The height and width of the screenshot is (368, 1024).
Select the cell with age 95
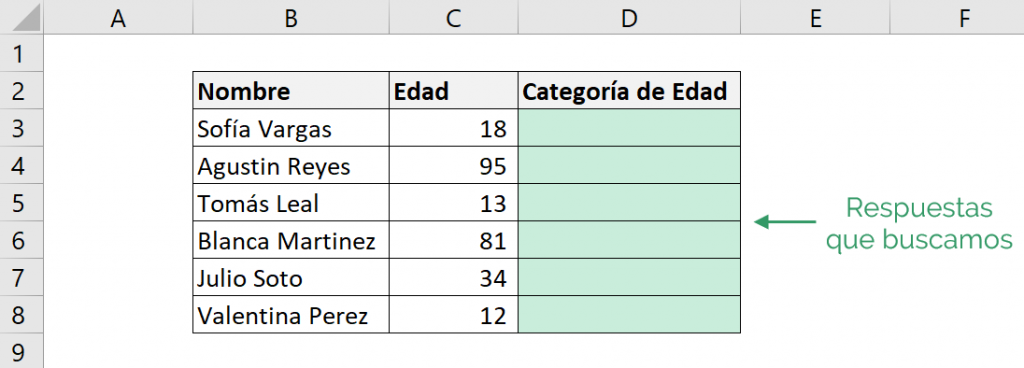454,165
